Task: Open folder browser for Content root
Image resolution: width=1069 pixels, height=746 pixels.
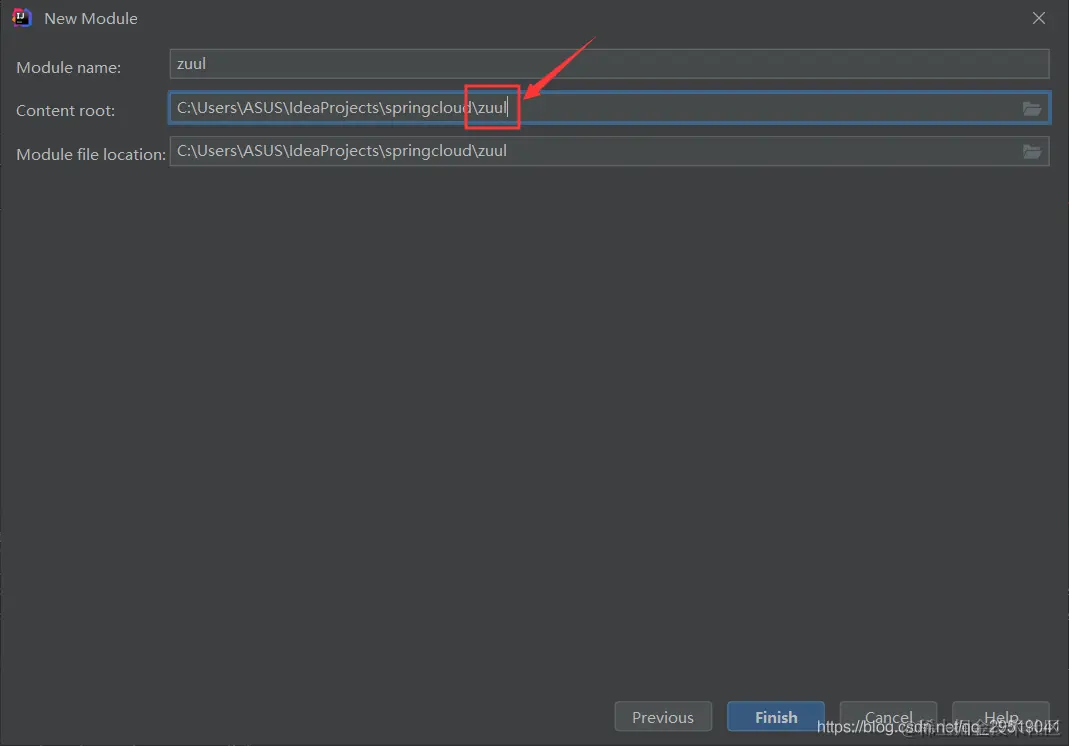Action: tap(1032, 108)
